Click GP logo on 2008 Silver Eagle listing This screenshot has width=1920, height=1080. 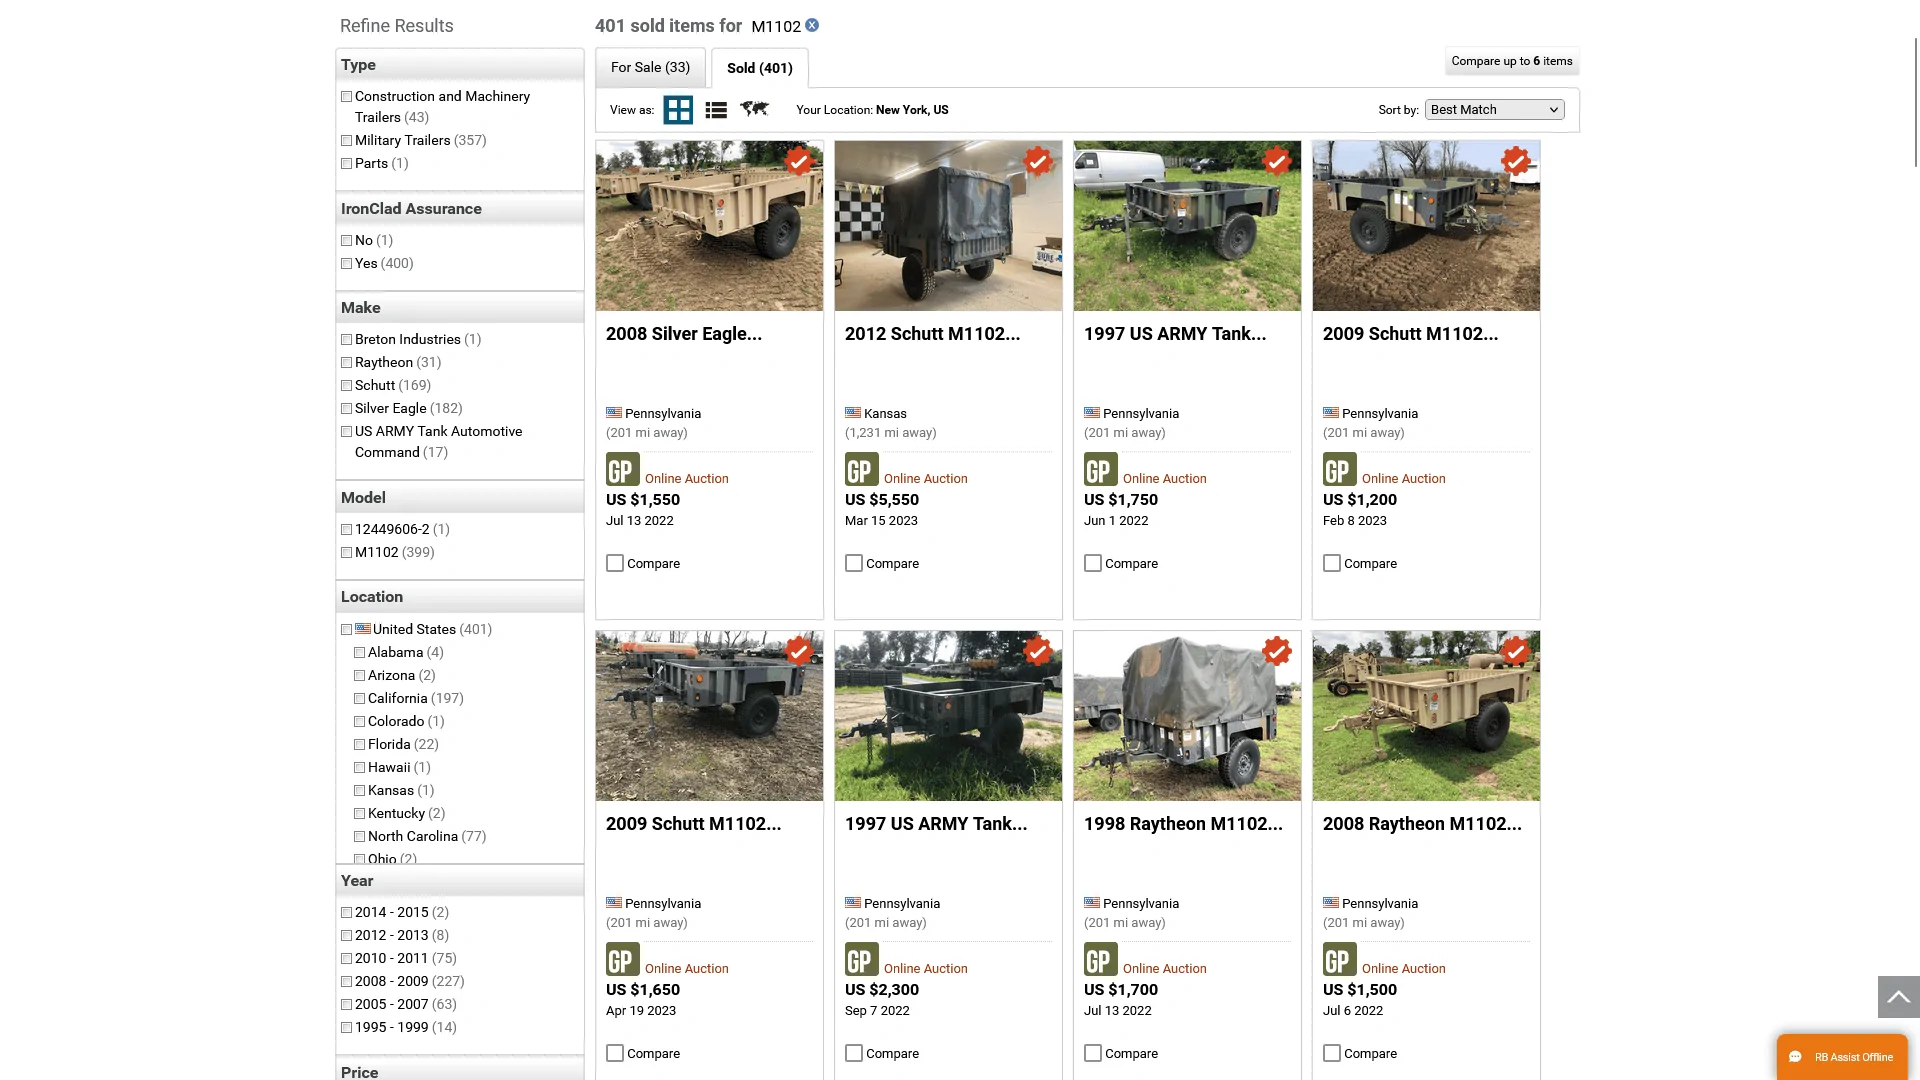pyautogui.click(x=622, y=469)
